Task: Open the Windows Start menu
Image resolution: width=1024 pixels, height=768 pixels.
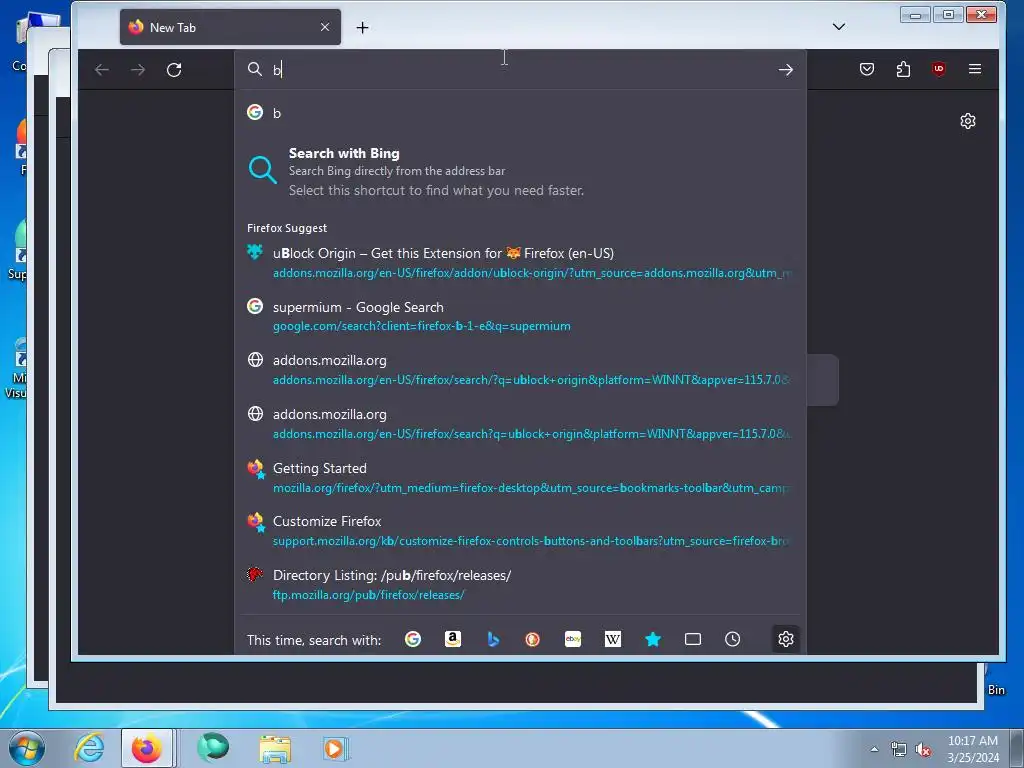Action: point(25,748)
